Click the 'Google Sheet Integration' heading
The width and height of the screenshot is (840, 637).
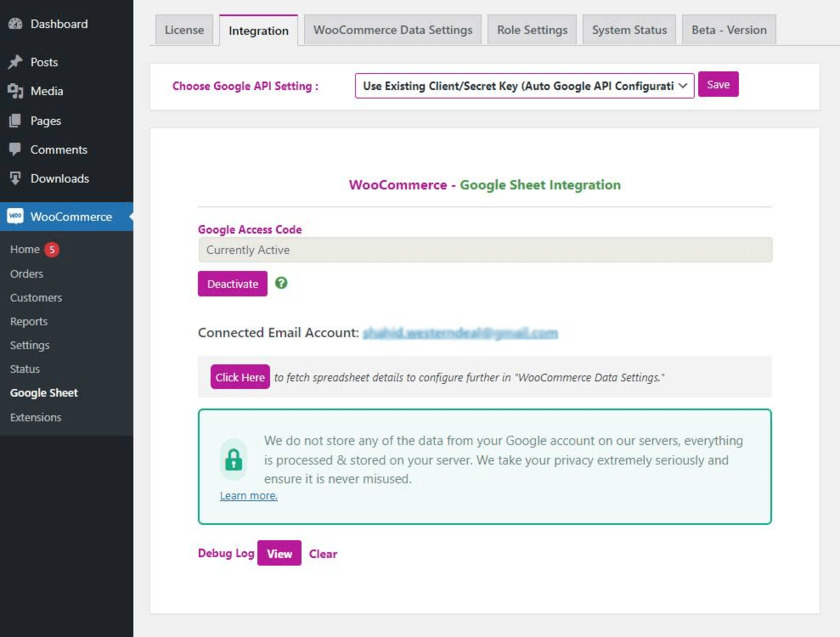(x=540, y=185)
